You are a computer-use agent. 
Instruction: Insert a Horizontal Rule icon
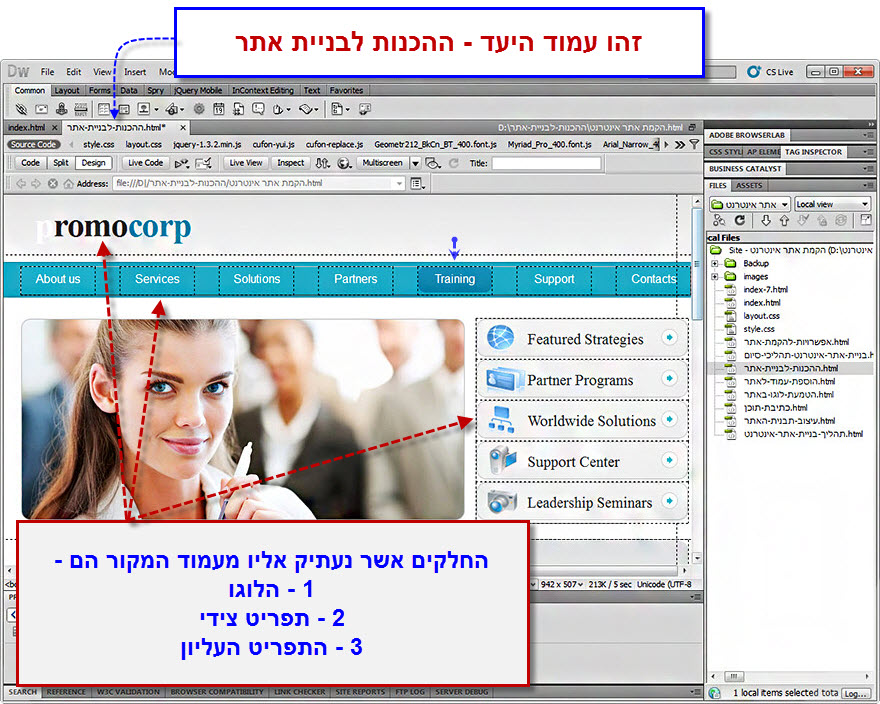[x=81, y=109]
